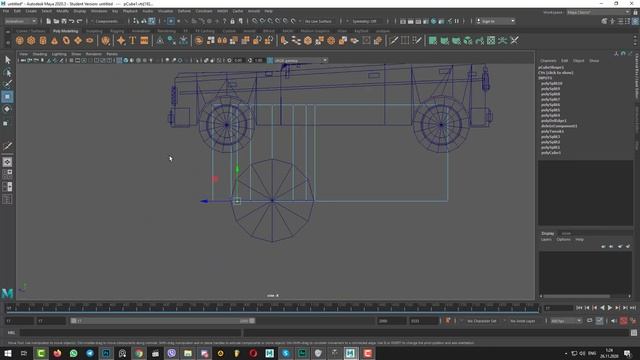The width and height of the screenshot is (640, 360).
Task: Open the menu set dropdown
Action: 20,21
